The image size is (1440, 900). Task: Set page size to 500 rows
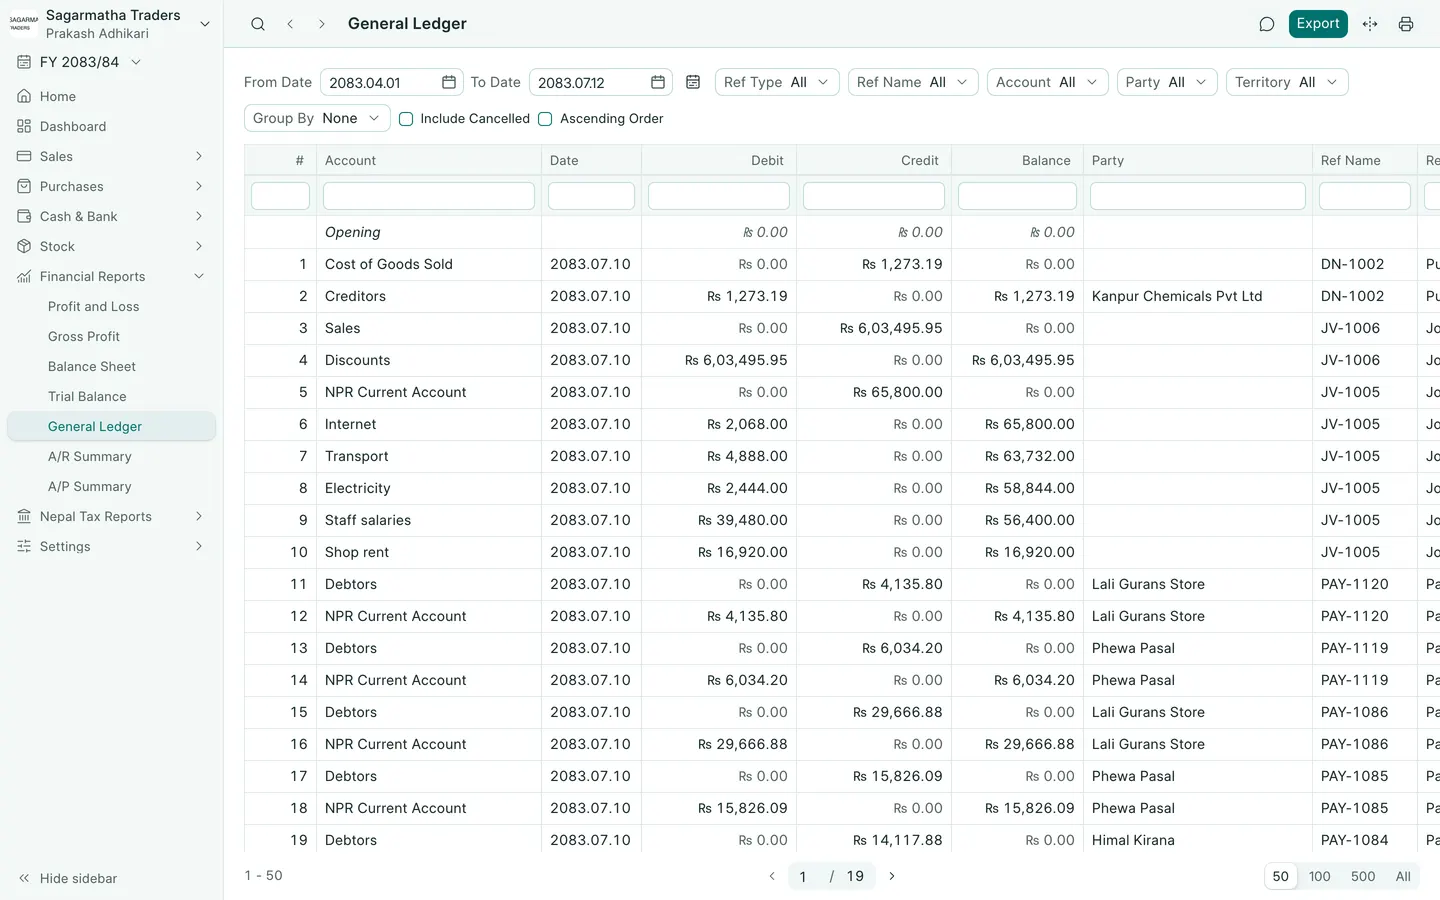click(x=1363, y=876)
